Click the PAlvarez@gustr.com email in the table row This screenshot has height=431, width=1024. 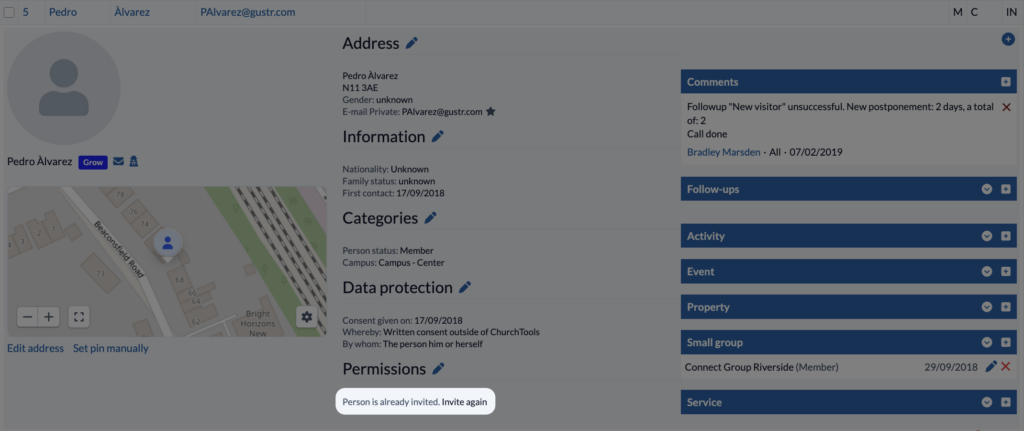coord(247,12)
